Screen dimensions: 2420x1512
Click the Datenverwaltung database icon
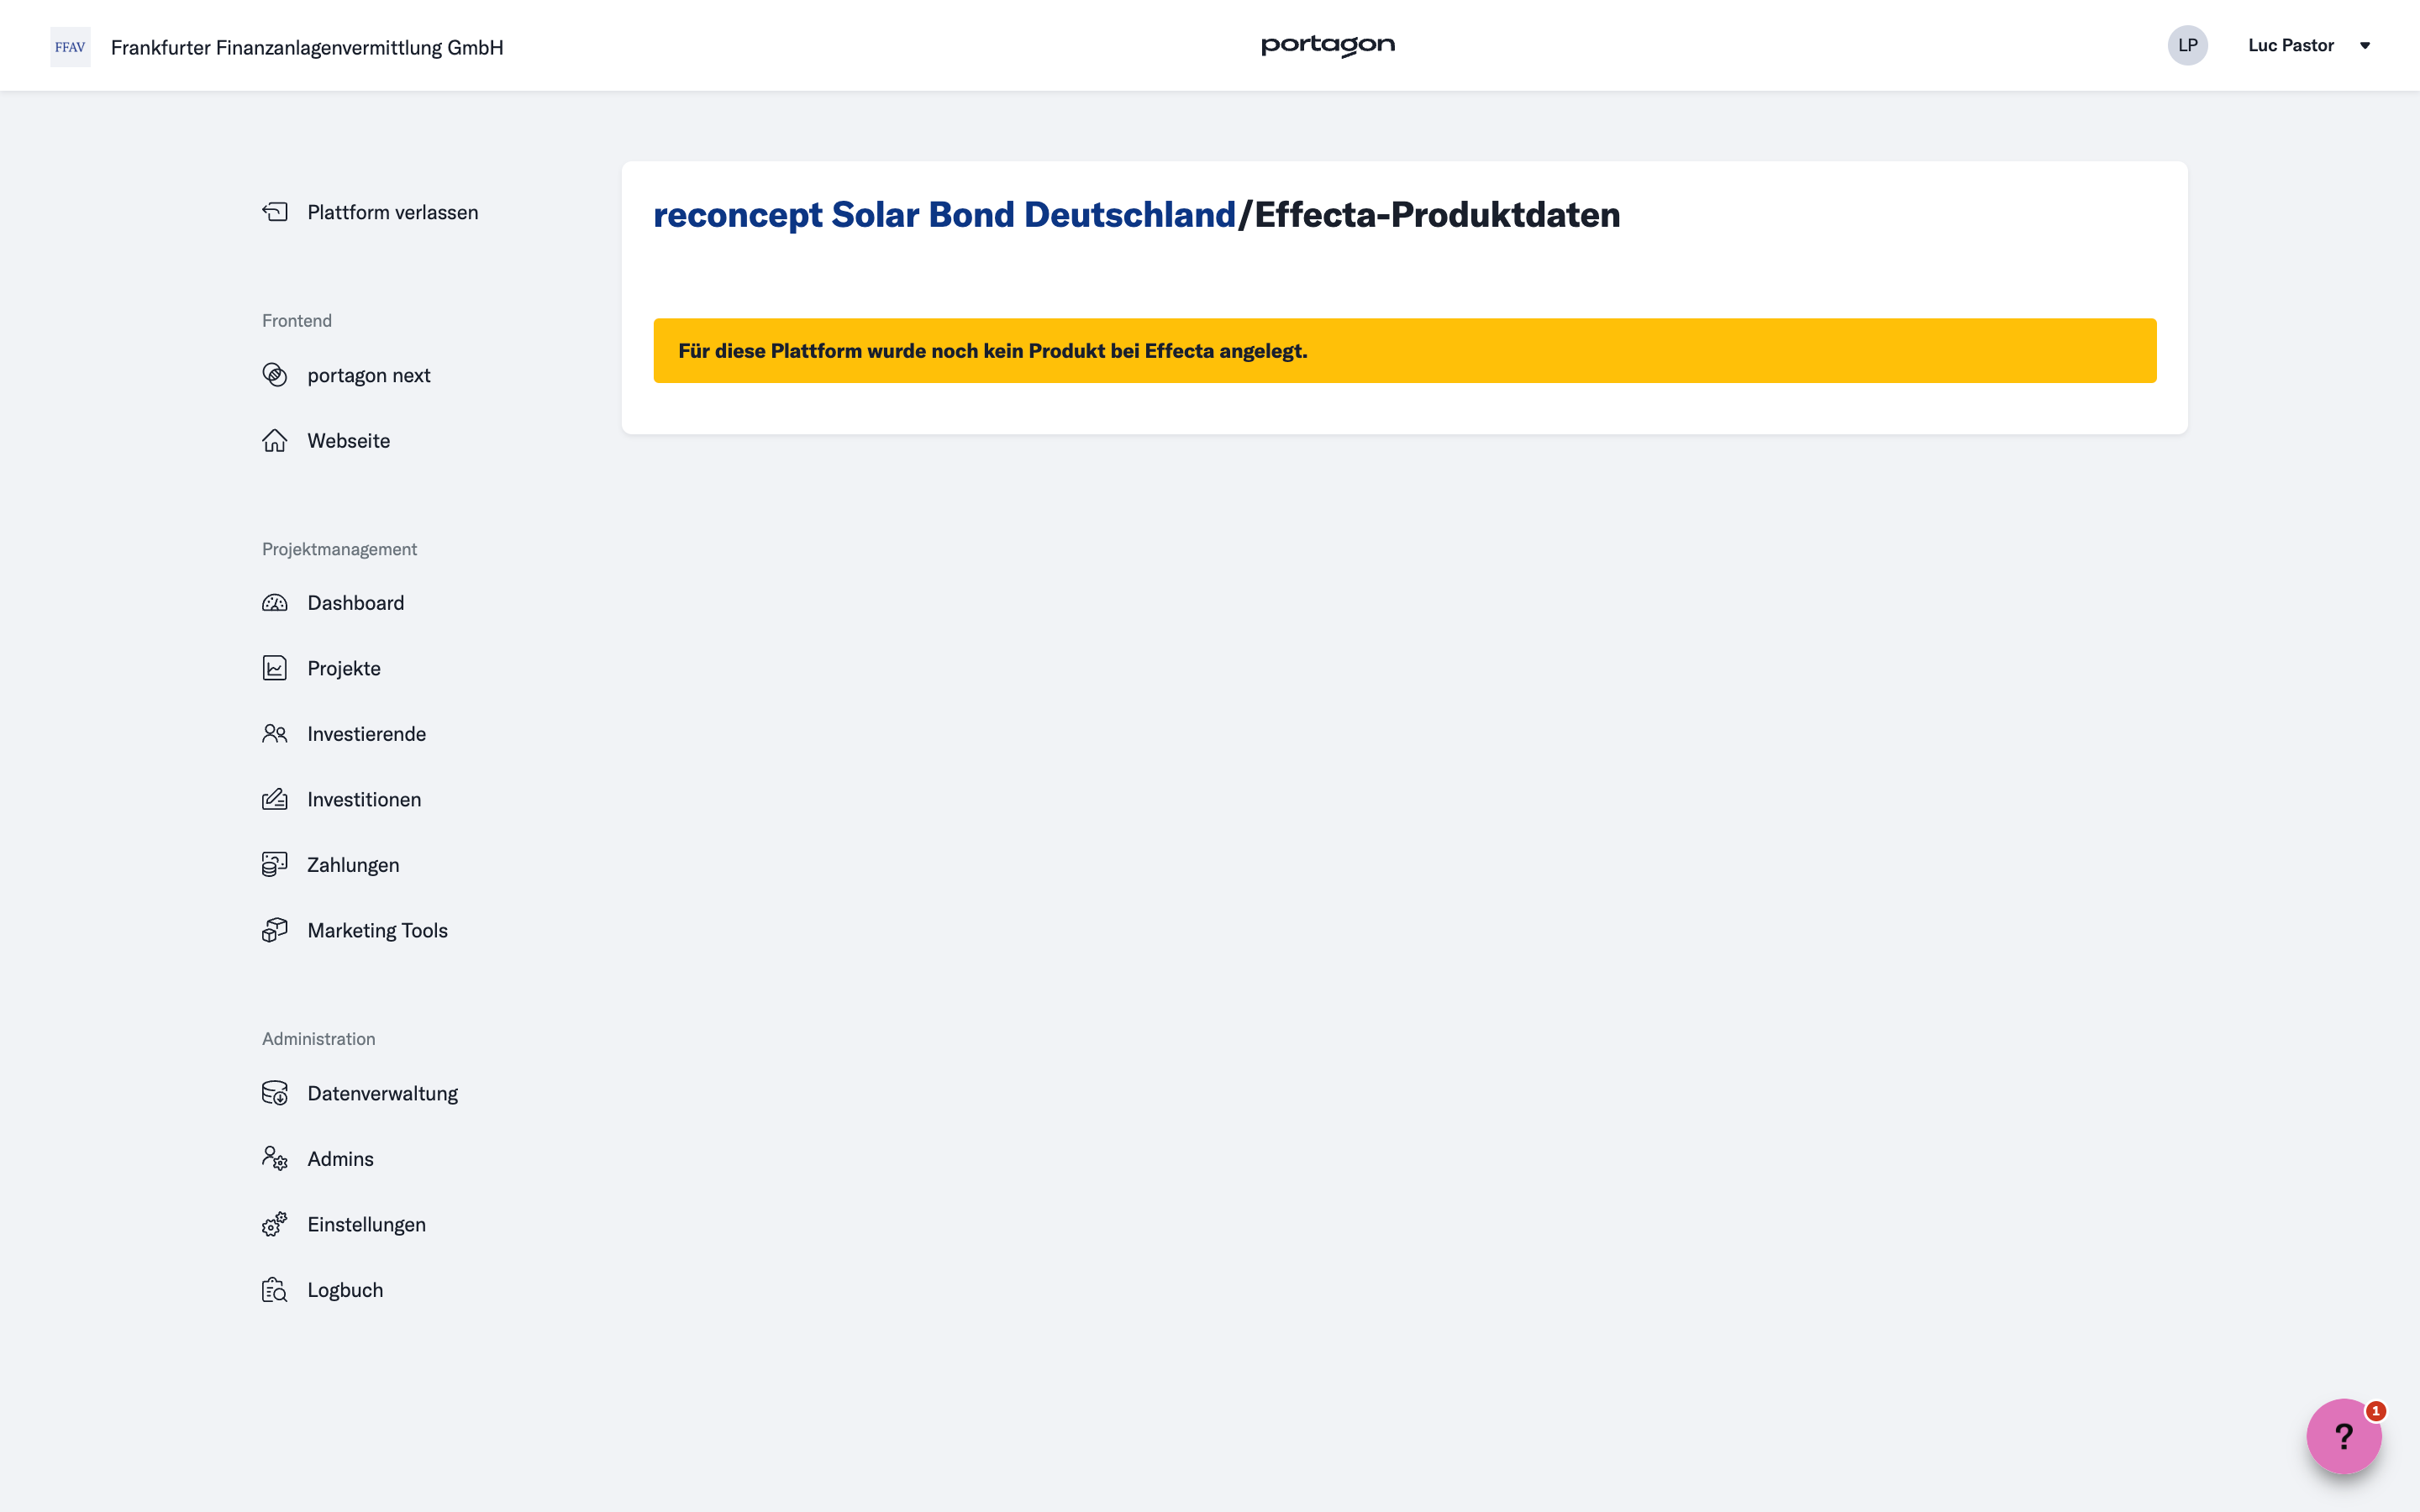pyautogui.click(x=275, y=1093)
